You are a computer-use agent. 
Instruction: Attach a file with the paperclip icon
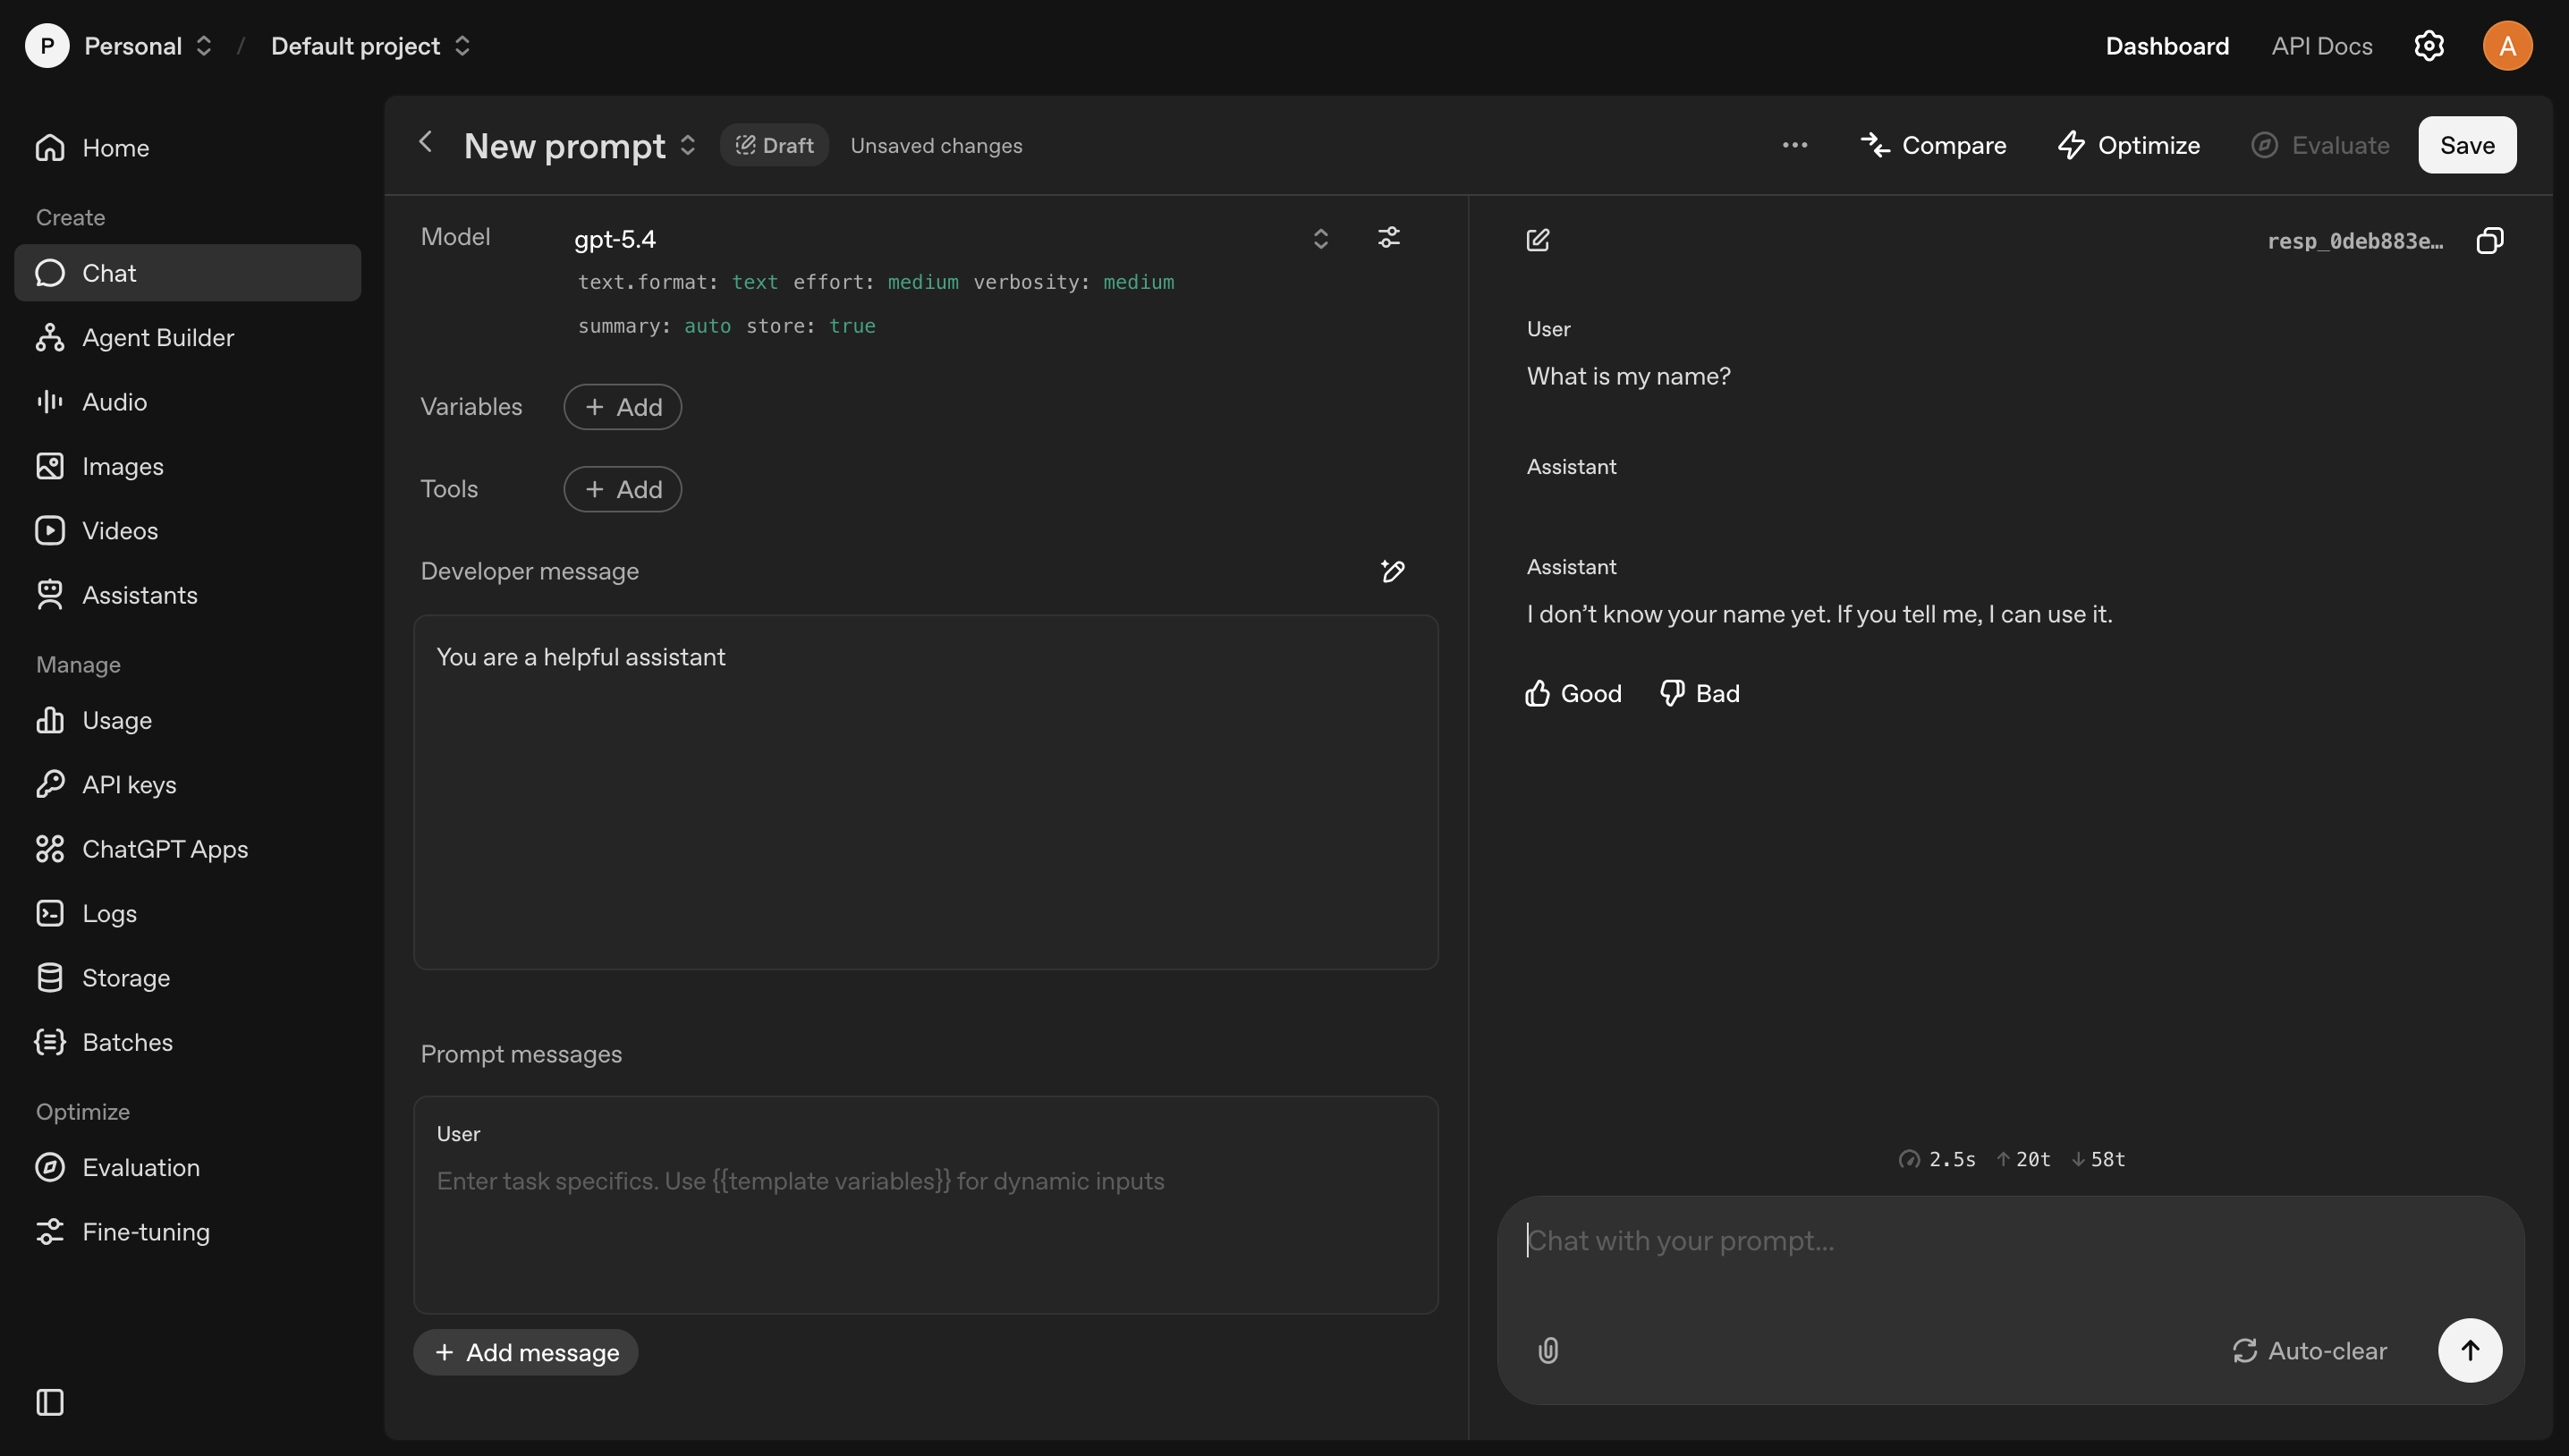(x=1548, y=1350)
